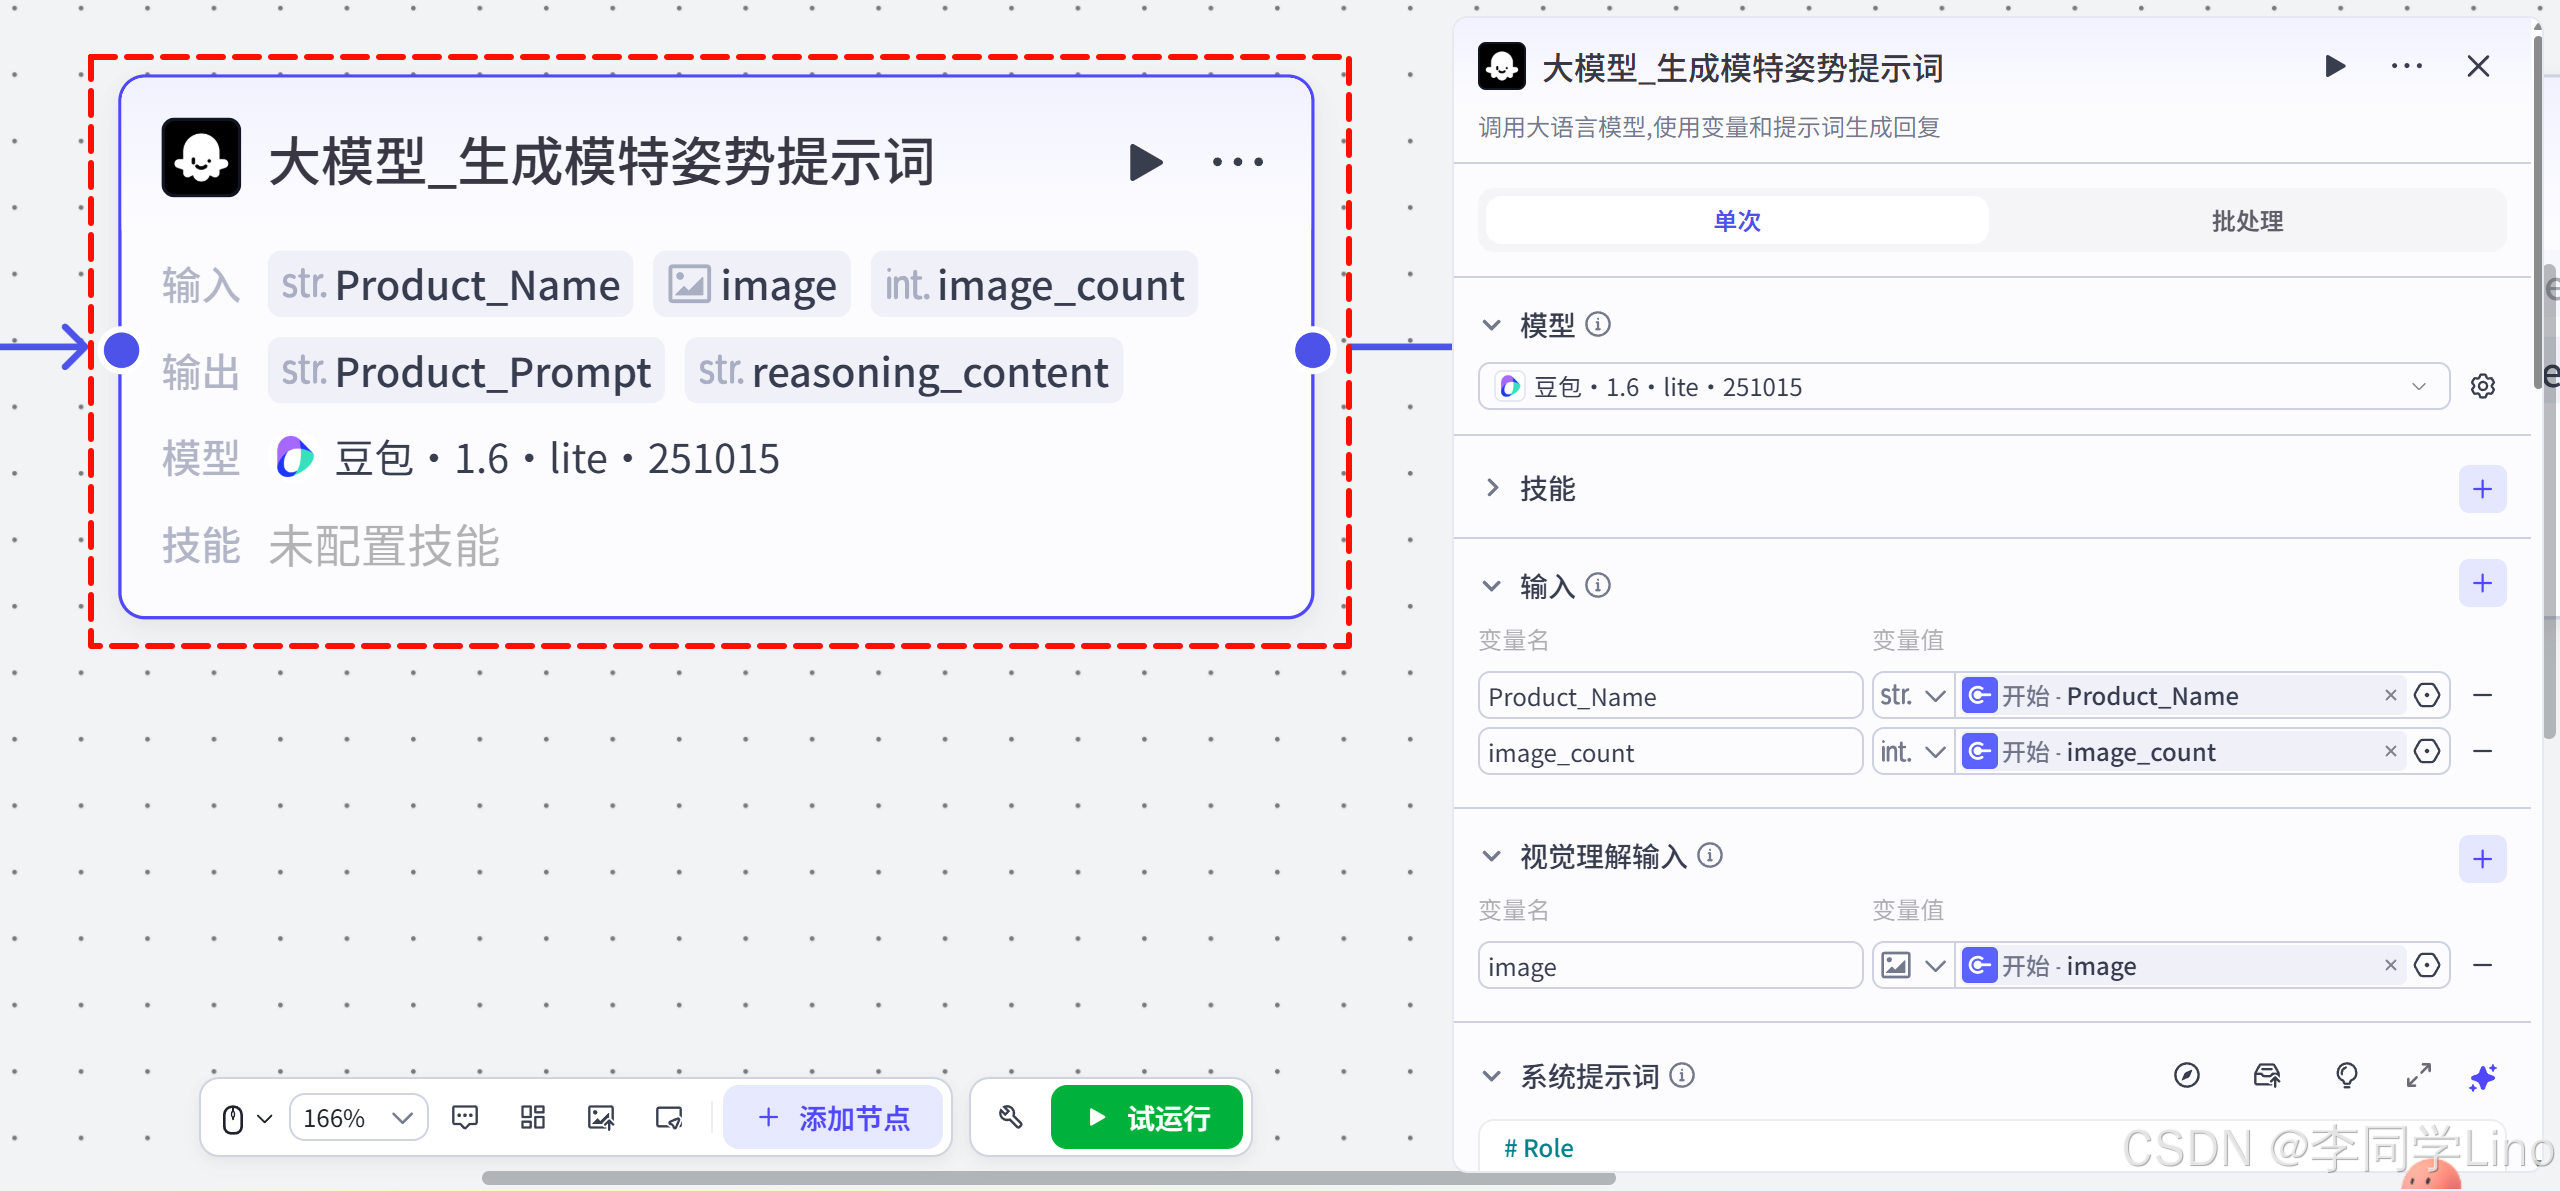
Task: Click the model settings gear icon
Action: (2482, 387)
